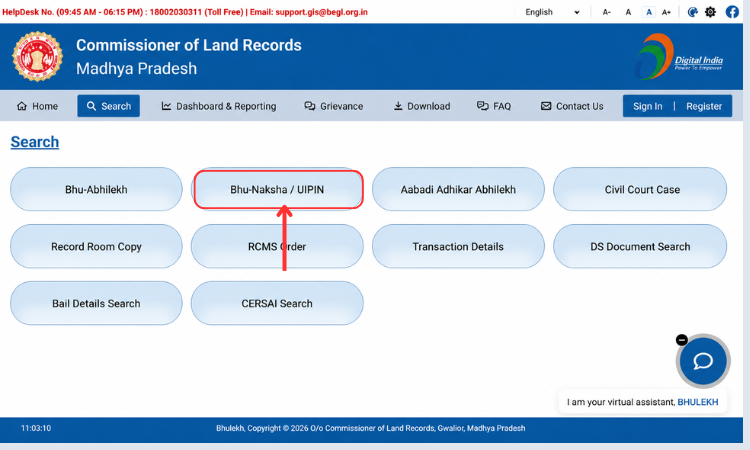The image size is (750, 450).
Task: Select the Bhu-Naksha / UIPIN search option
Action: point(277,189)
